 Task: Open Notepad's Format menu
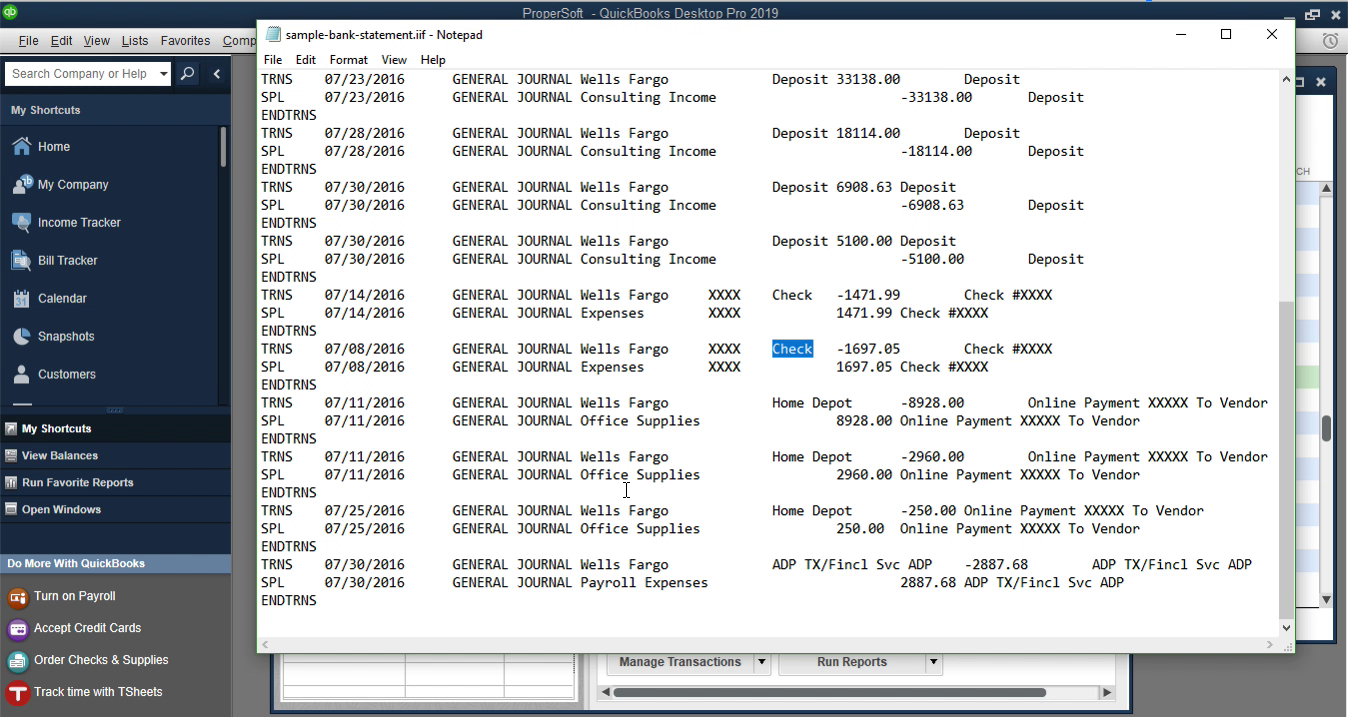(x=349, y=60)
